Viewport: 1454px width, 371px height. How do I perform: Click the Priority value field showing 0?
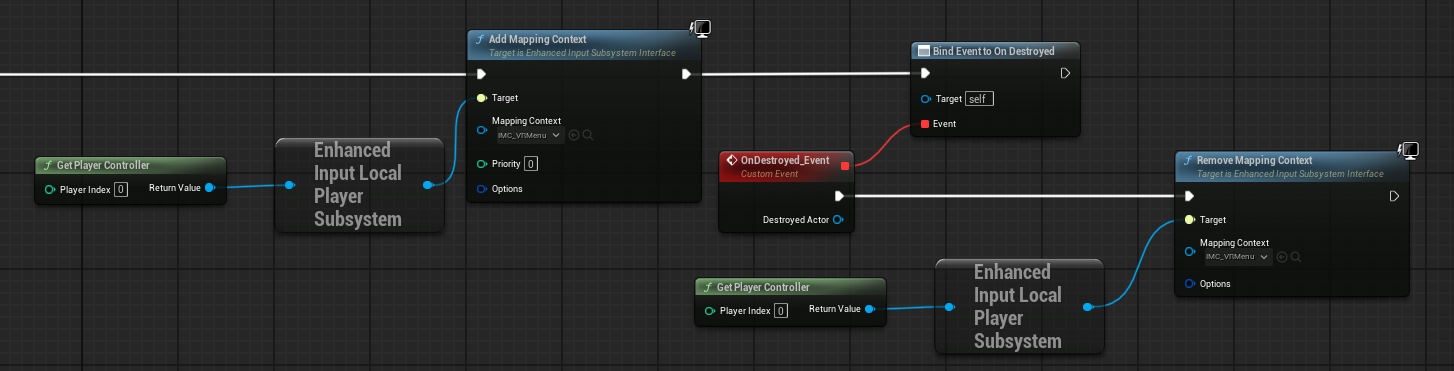[x=531, y=163]
